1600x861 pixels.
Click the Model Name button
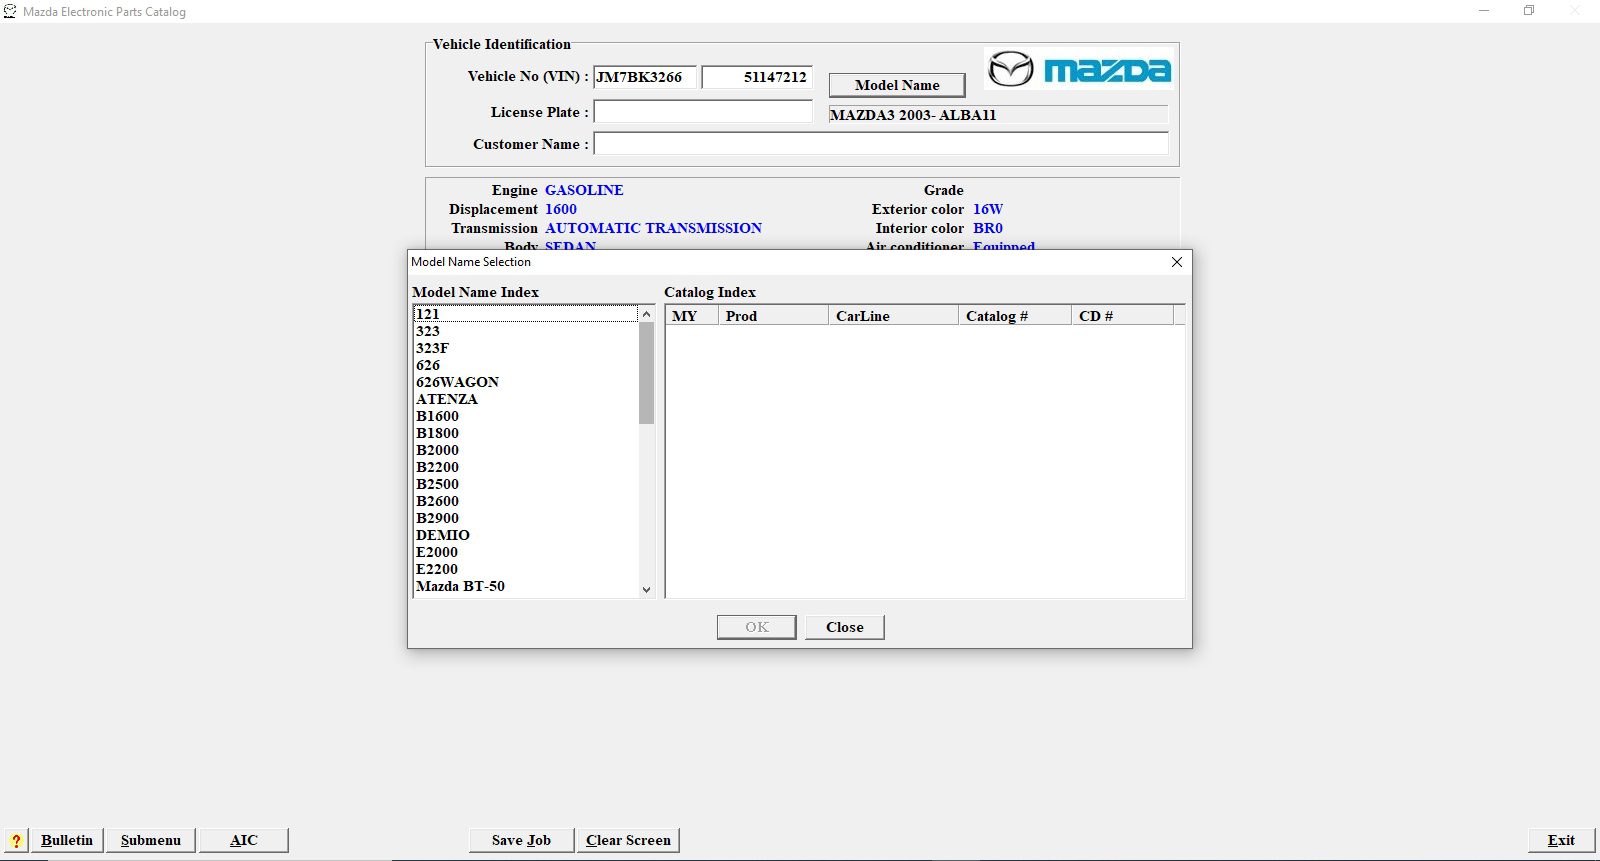pos(897,85)
